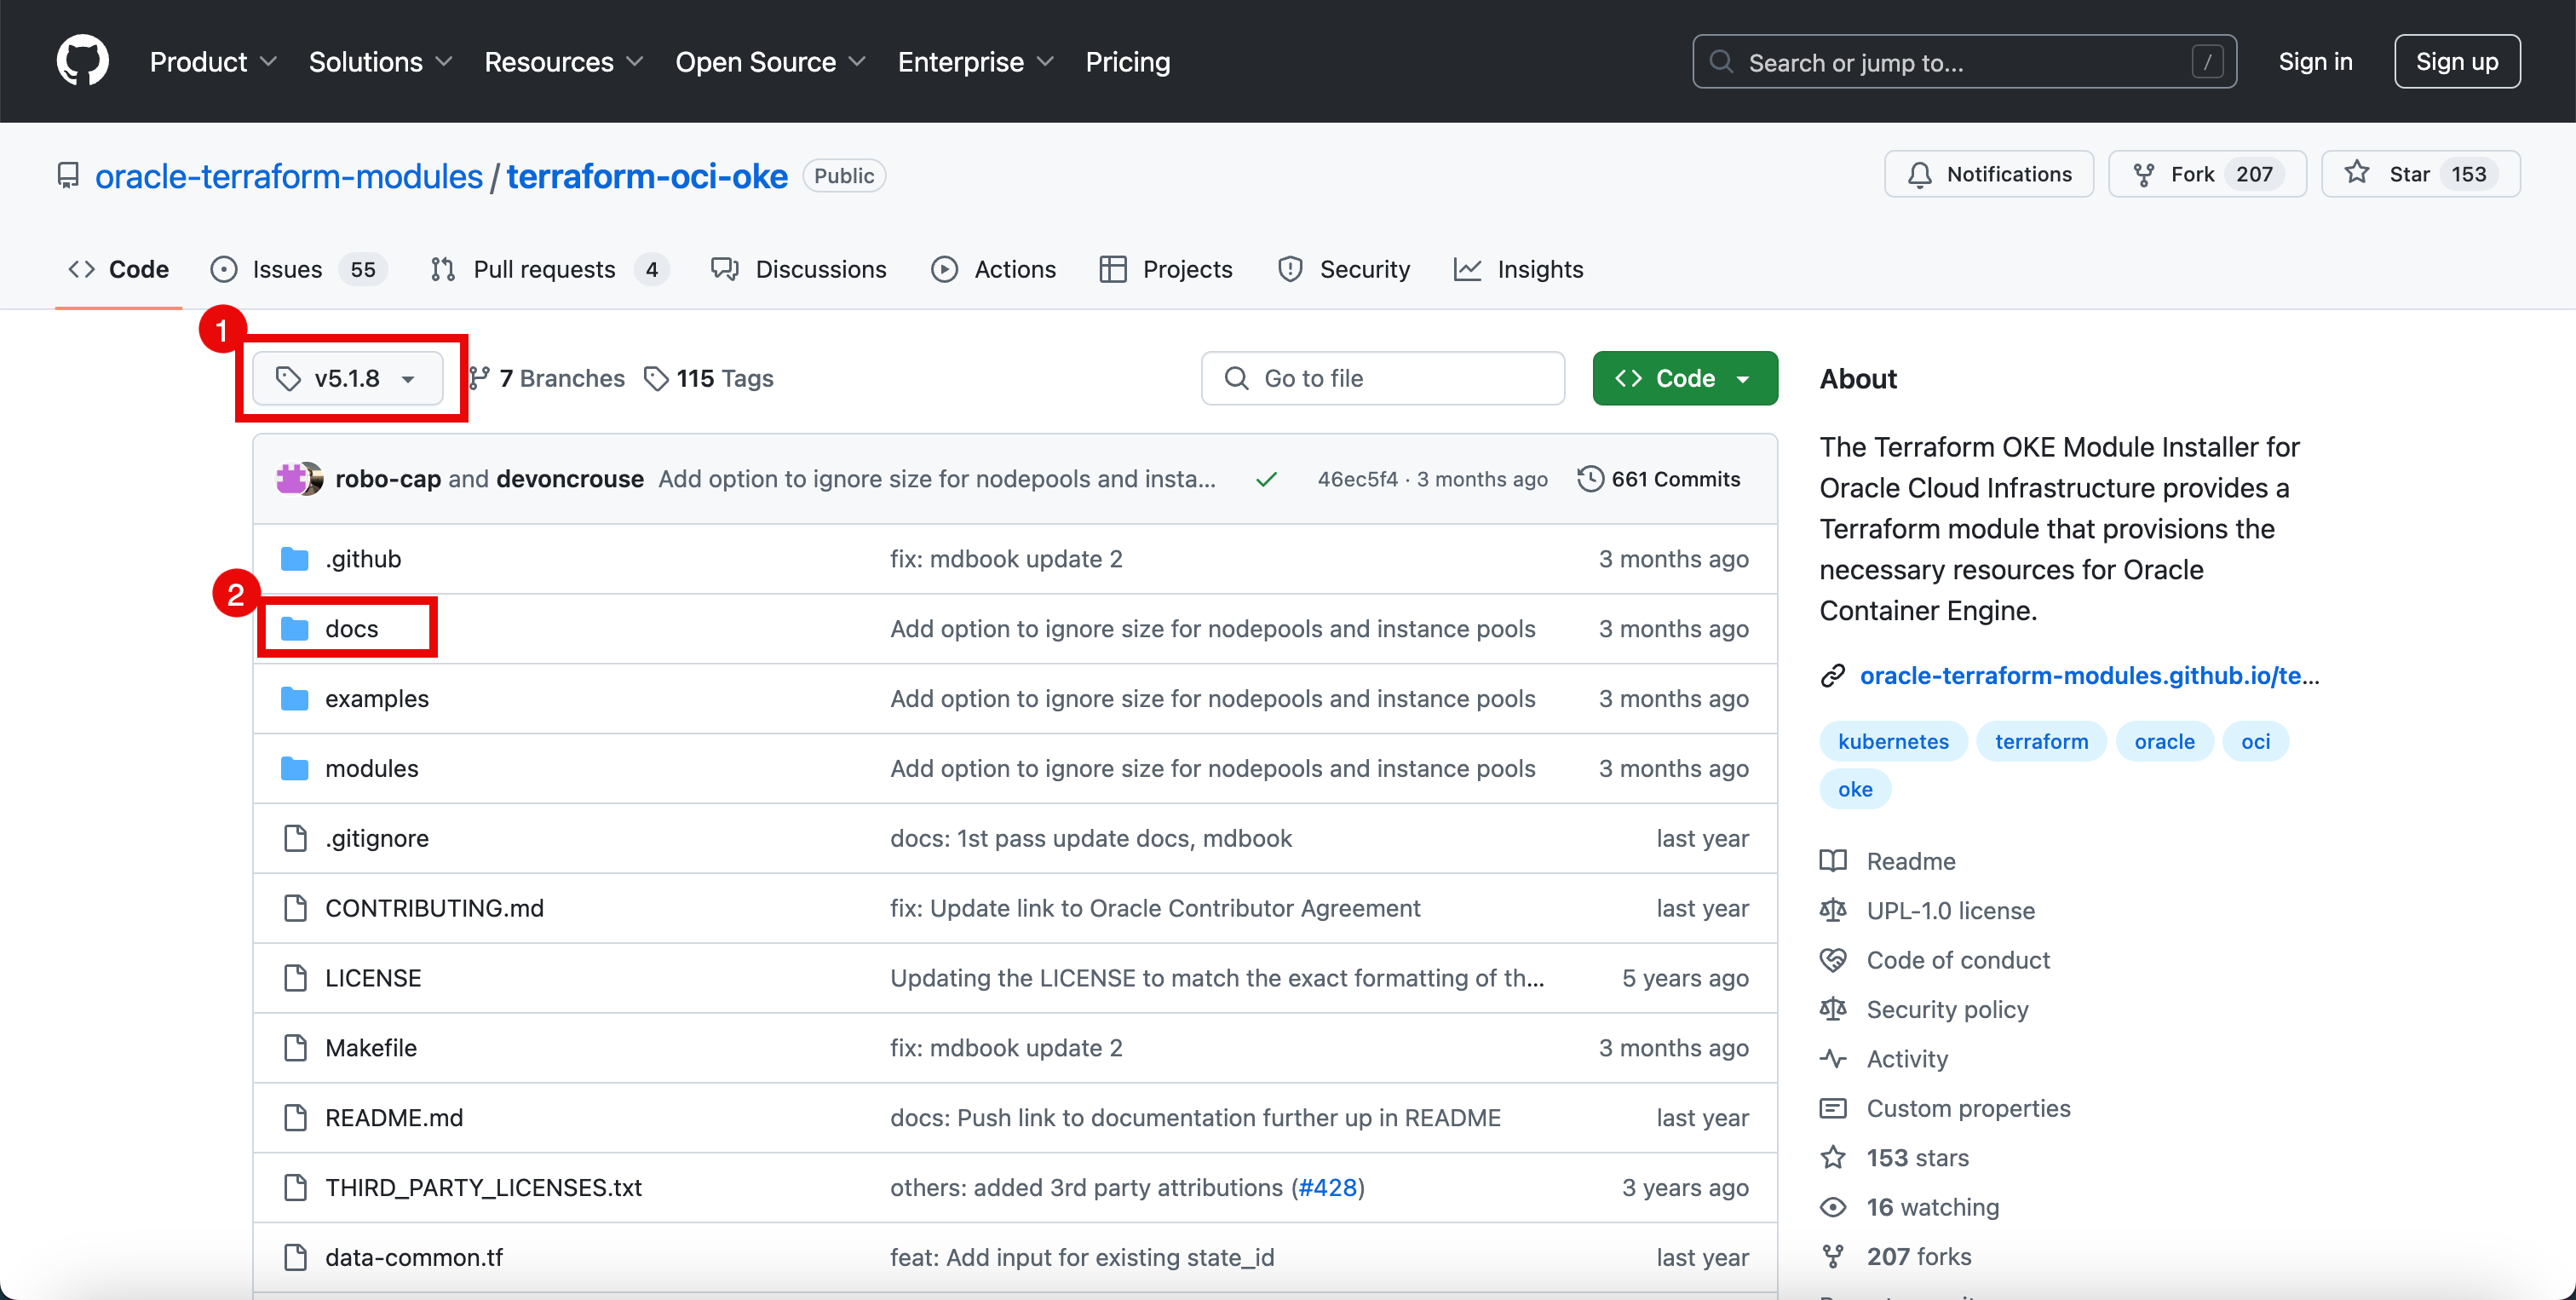The height and width of the screenshot is (1300, 2576).
Task: Expand the green Code dropdown button
Action: (1684, 378)
